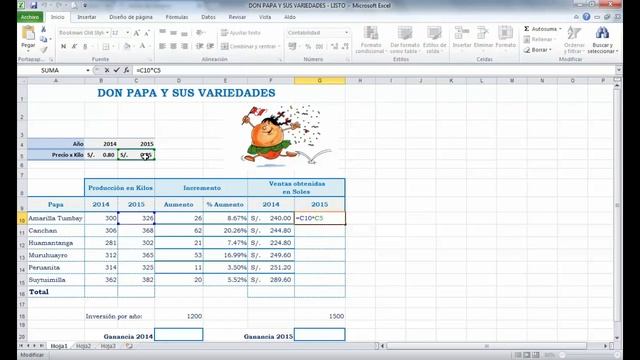Toggle bottom vertical alignment
The height and width of the screenshot is (360, 640).
tap(184, 33)
